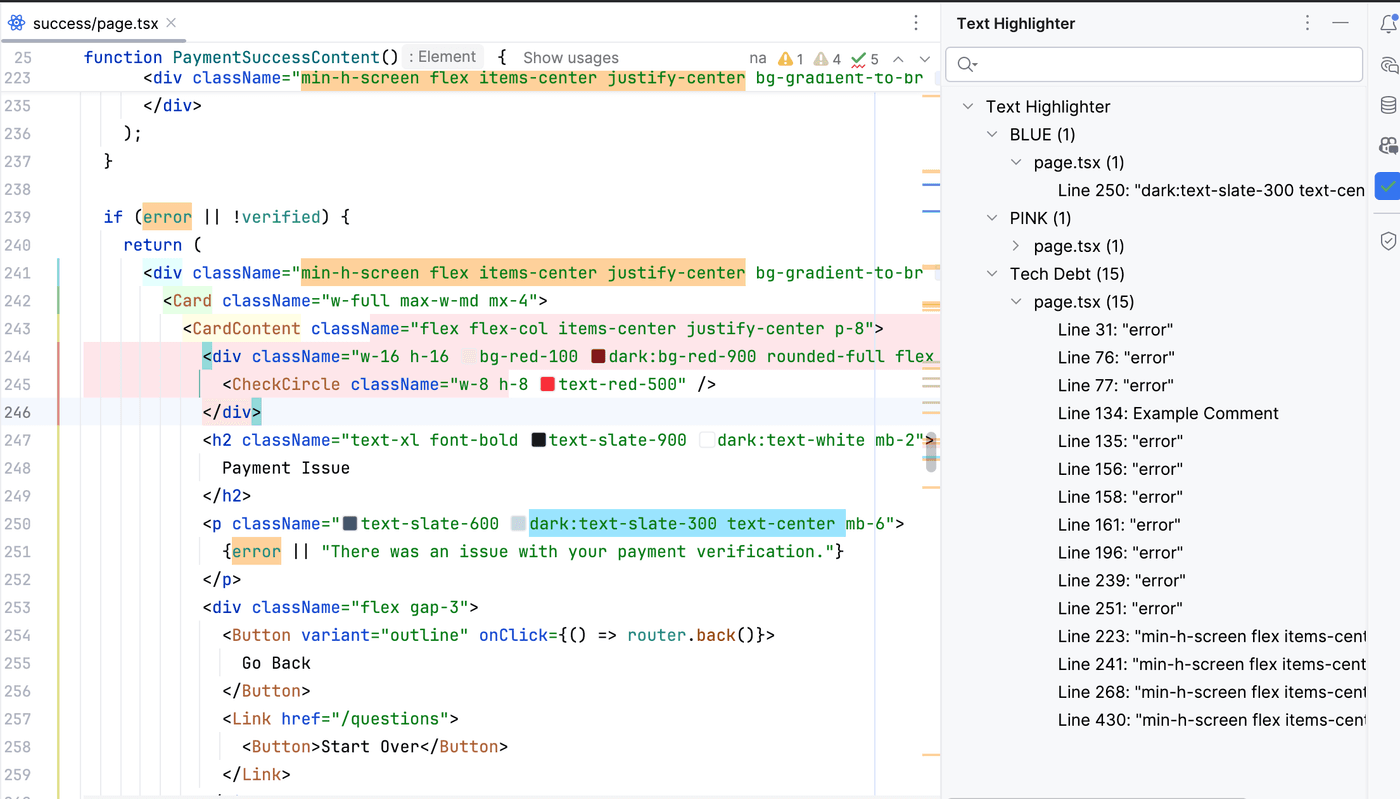Image resolution: width=1400 pixels, height=799 pixels.
Task: Select the Line 239 "error" entry
Action: [x=1121, y=581]
